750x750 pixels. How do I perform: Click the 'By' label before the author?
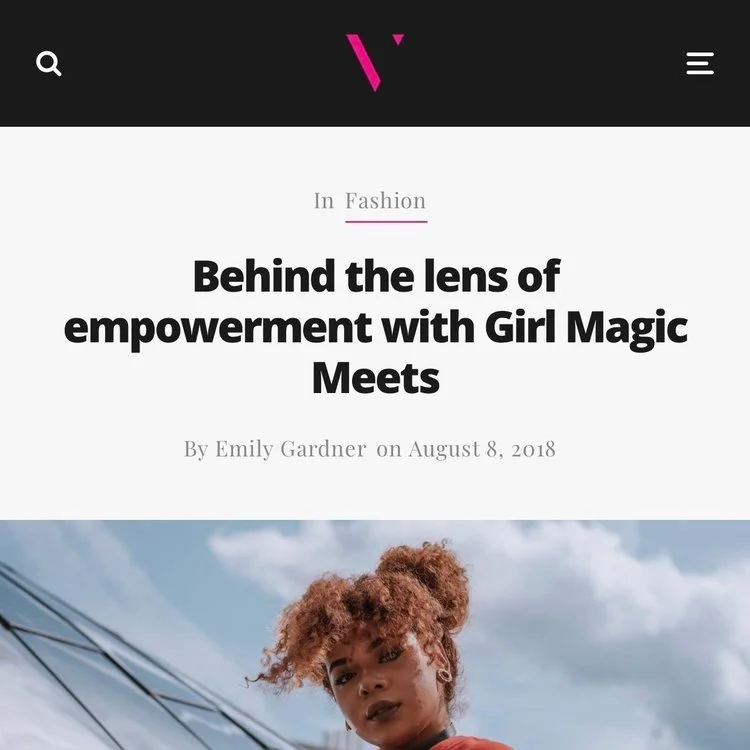tap(196, 449)
